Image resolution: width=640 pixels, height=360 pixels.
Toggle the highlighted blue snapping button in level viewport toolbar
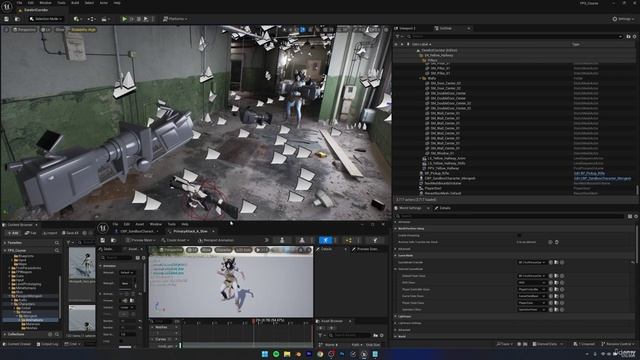click(x=302, y=30)
